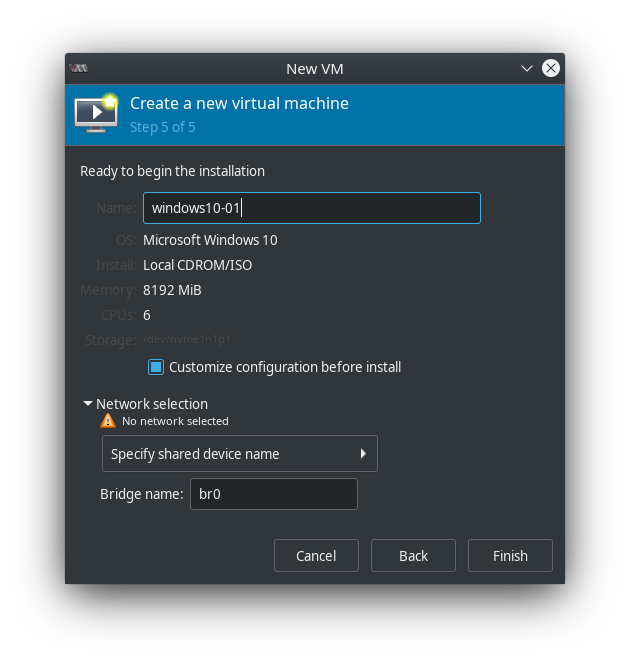Click into the Bridge name field
The width and height of the screenshot is (630, 661).
[x=274, y=494]
